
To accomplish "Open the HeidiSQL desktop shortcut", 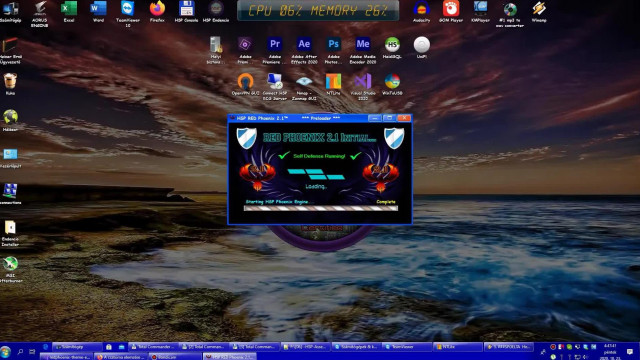I will point(392,48).
